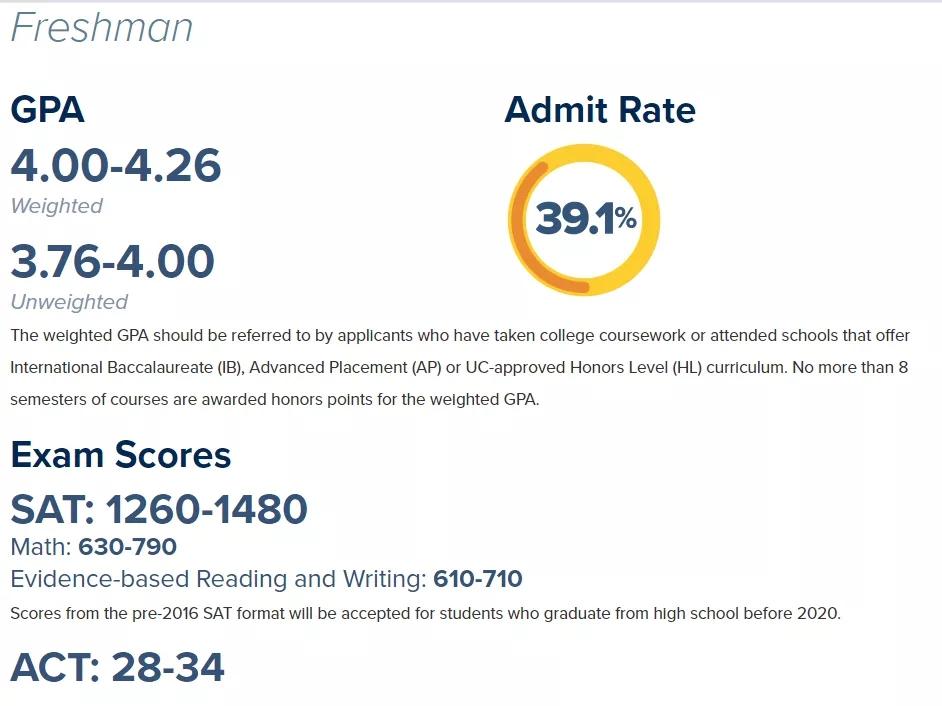Click the italic Weighted label

pyautogui.click(x=57, y=206)
